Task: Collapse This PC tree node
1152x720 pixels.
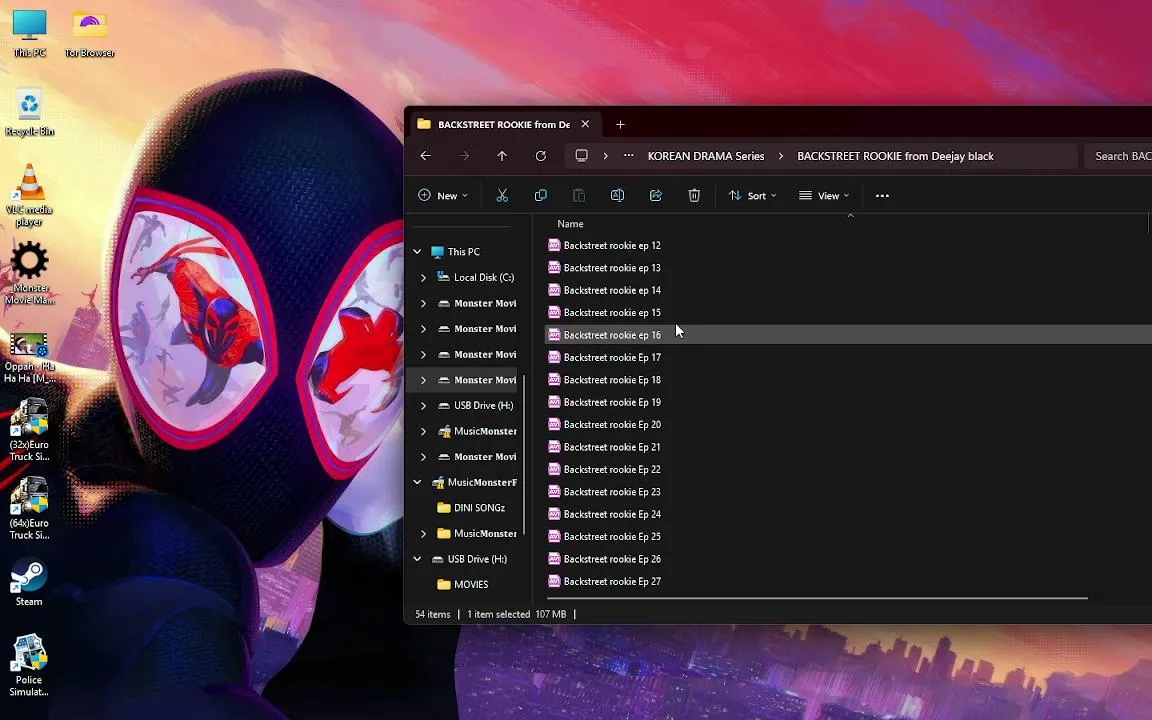Action: click(x=417, y=251)
